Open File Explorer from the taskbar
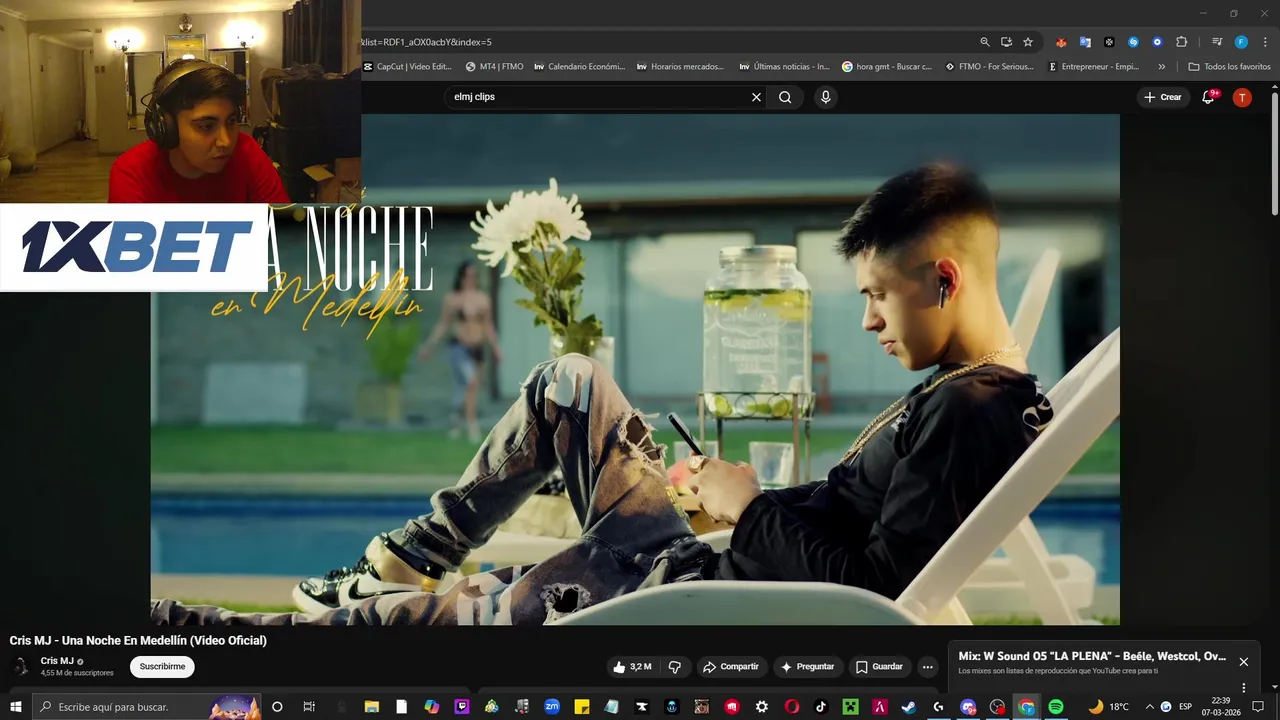1280x720 pixels. point(371,707)
